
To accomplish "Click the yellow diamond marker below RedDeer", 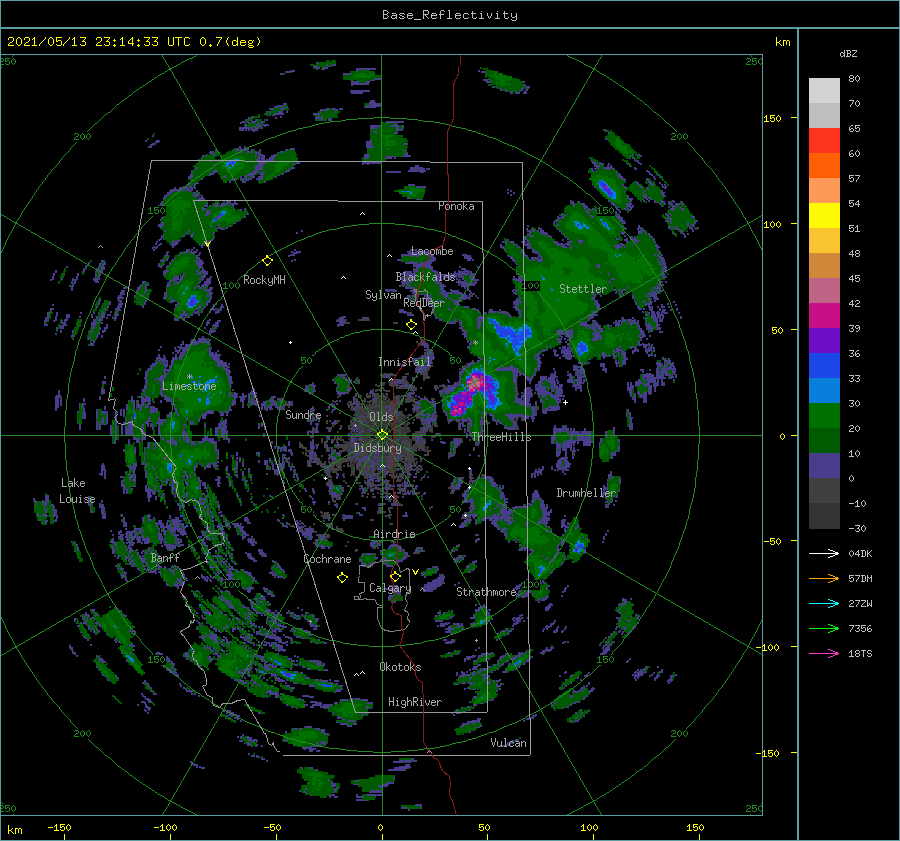I will pos(411,325).
